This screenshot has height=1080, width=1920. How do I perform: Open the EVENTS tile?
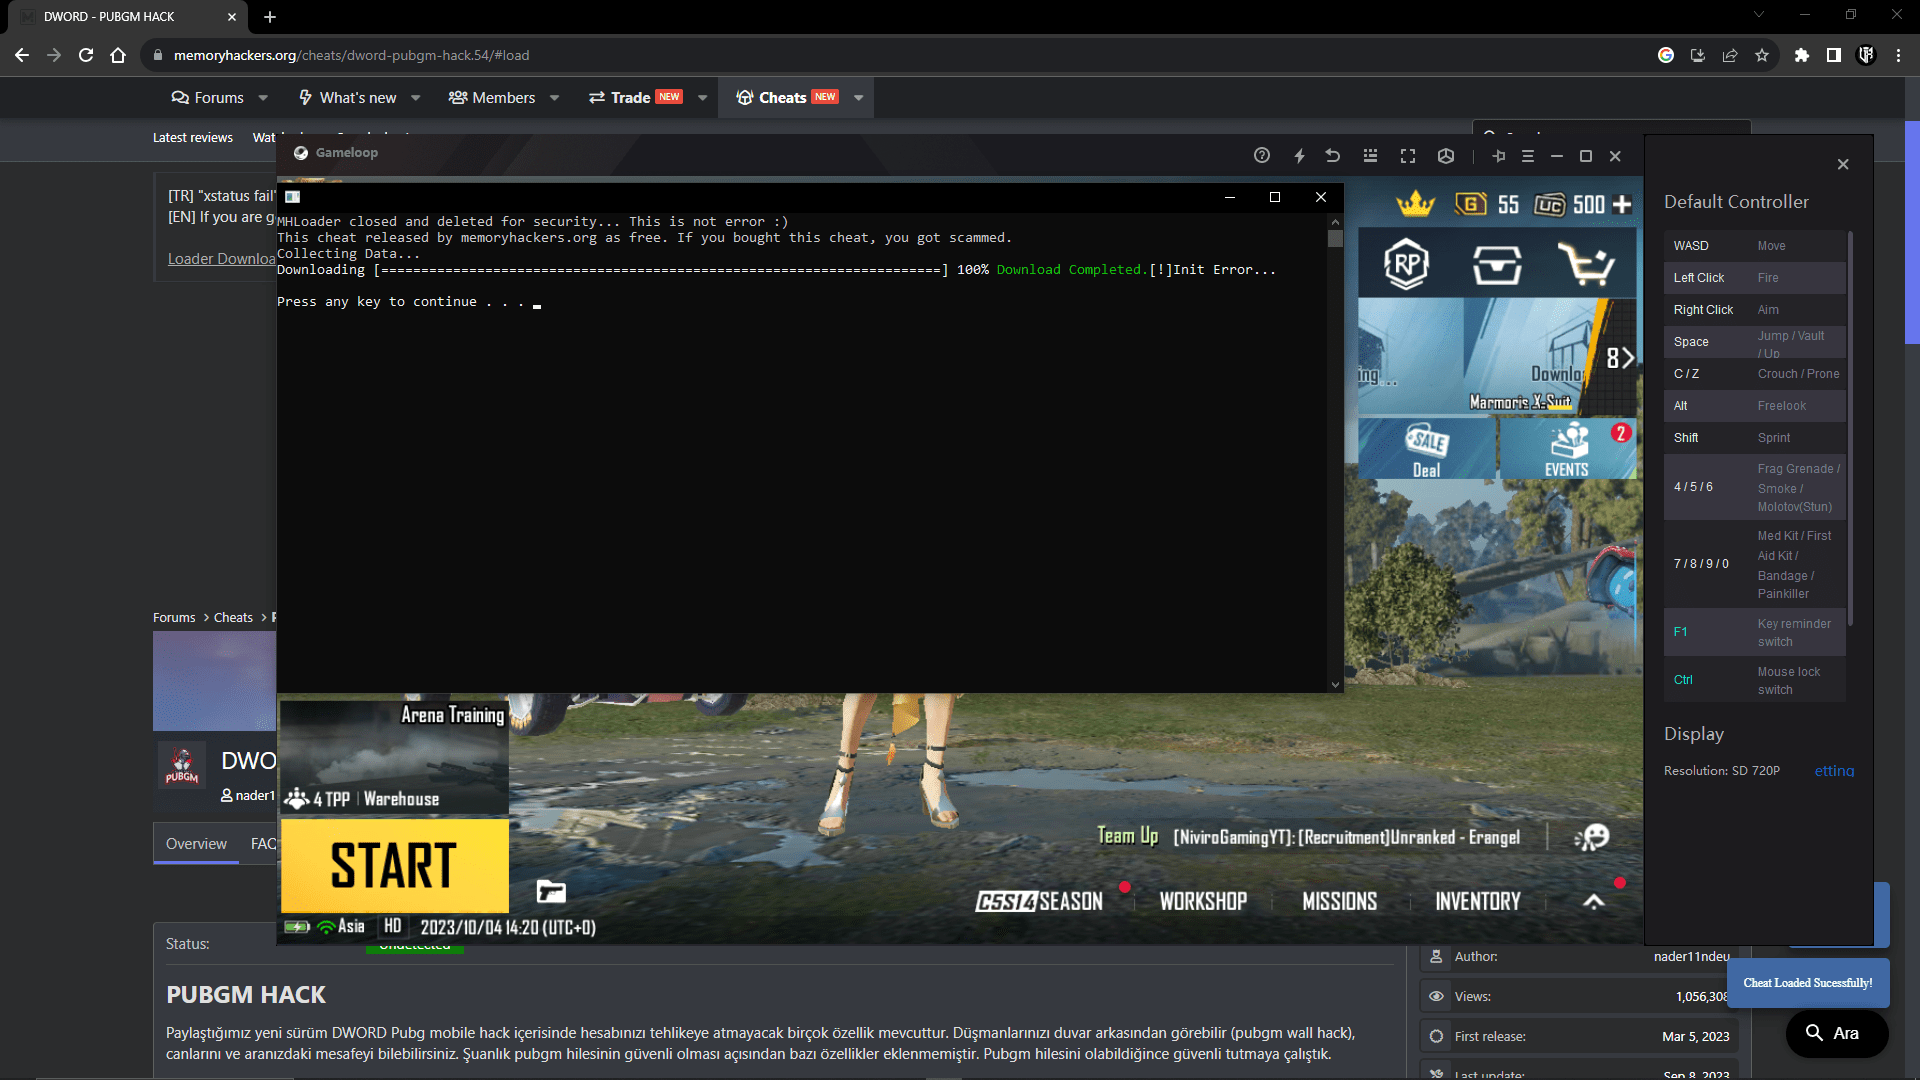click(x=1567, y=449)
